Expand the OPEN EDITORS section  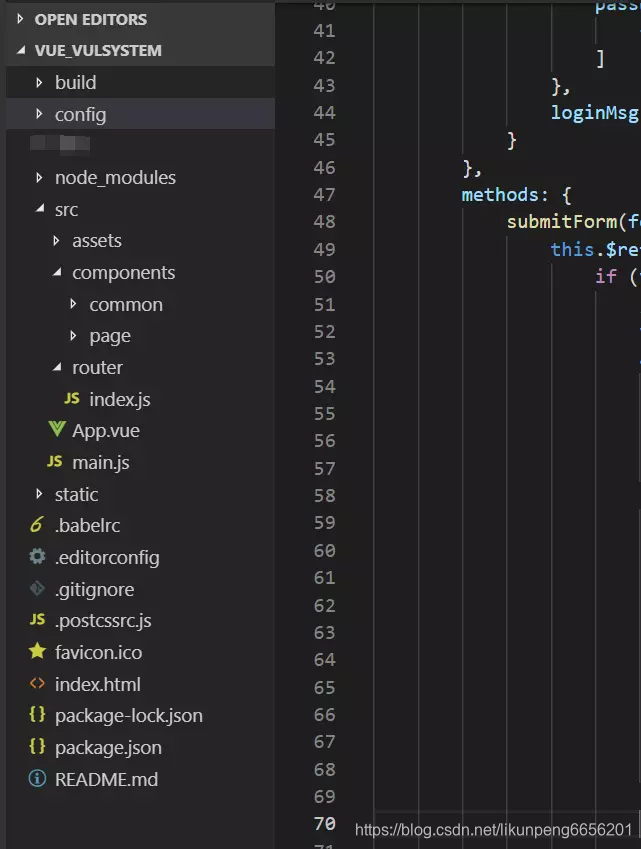tap(20, 19)
